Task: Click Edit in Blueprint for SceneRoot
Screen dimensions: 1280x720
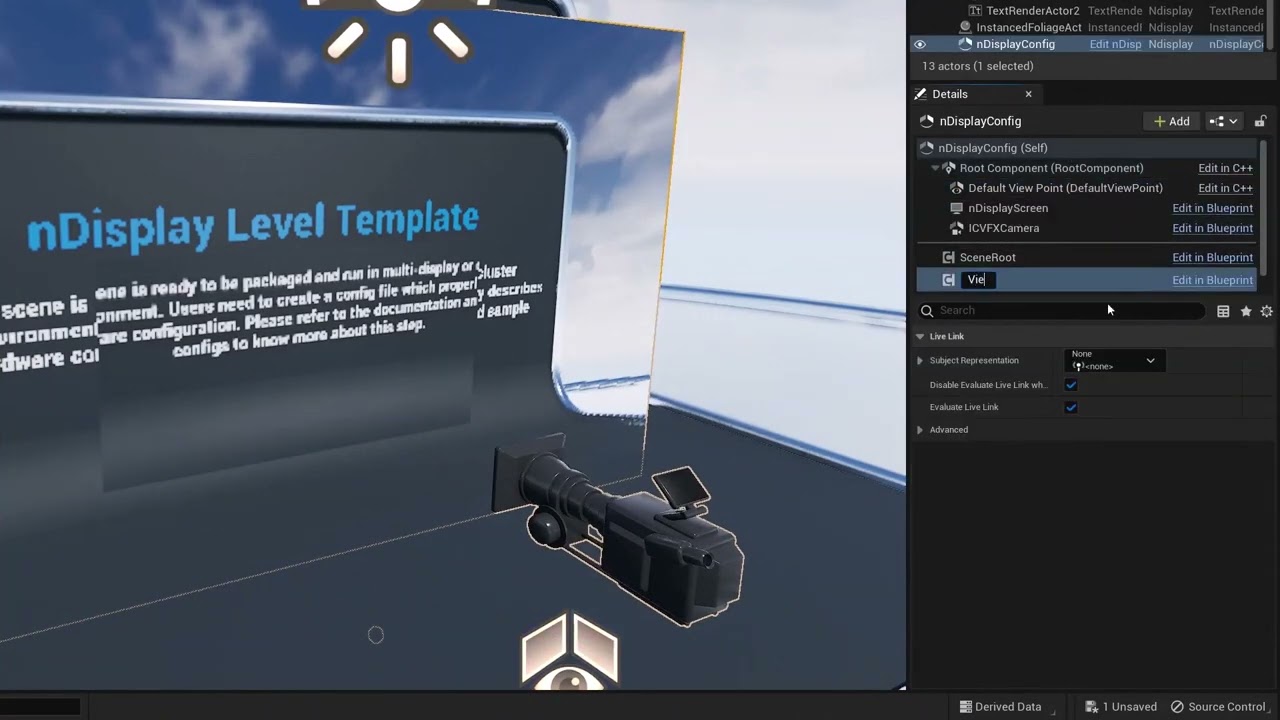Action: 1212,257
